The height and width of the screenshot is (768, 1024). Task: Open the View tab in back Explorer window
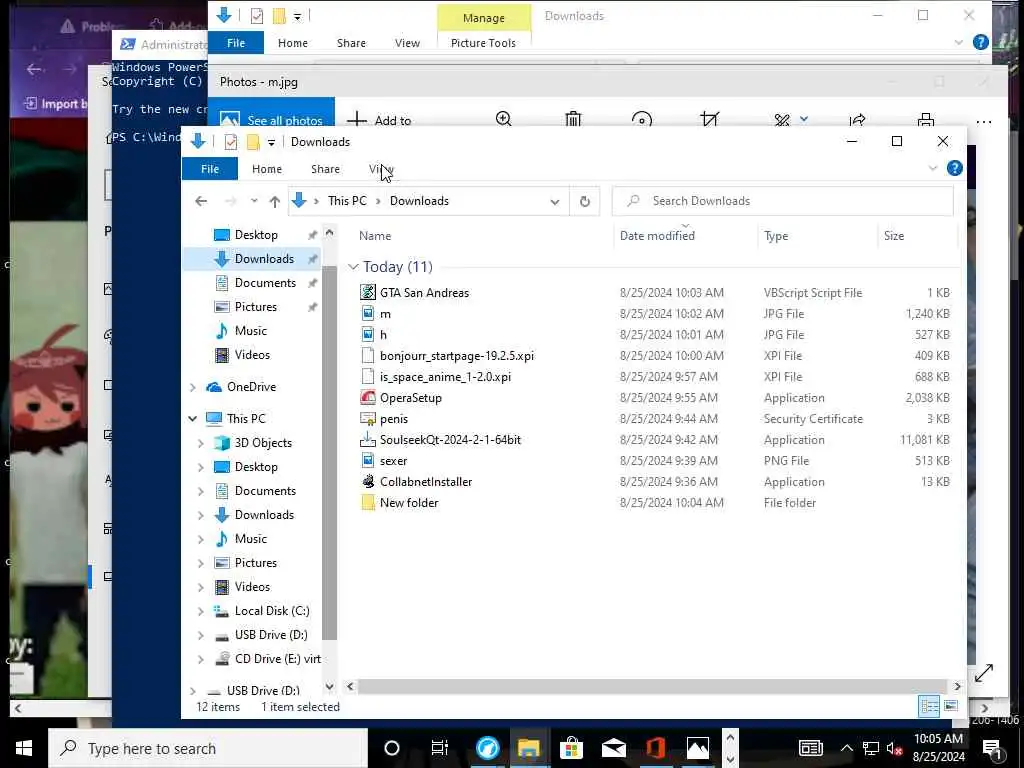point(407,43)
